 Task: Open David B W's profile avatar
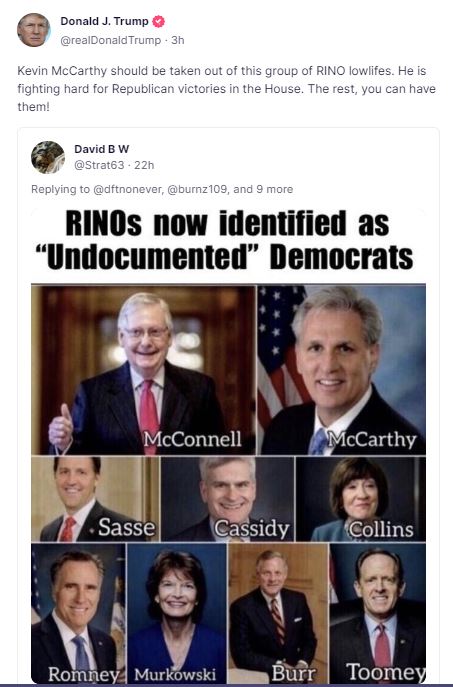point(48,157)
